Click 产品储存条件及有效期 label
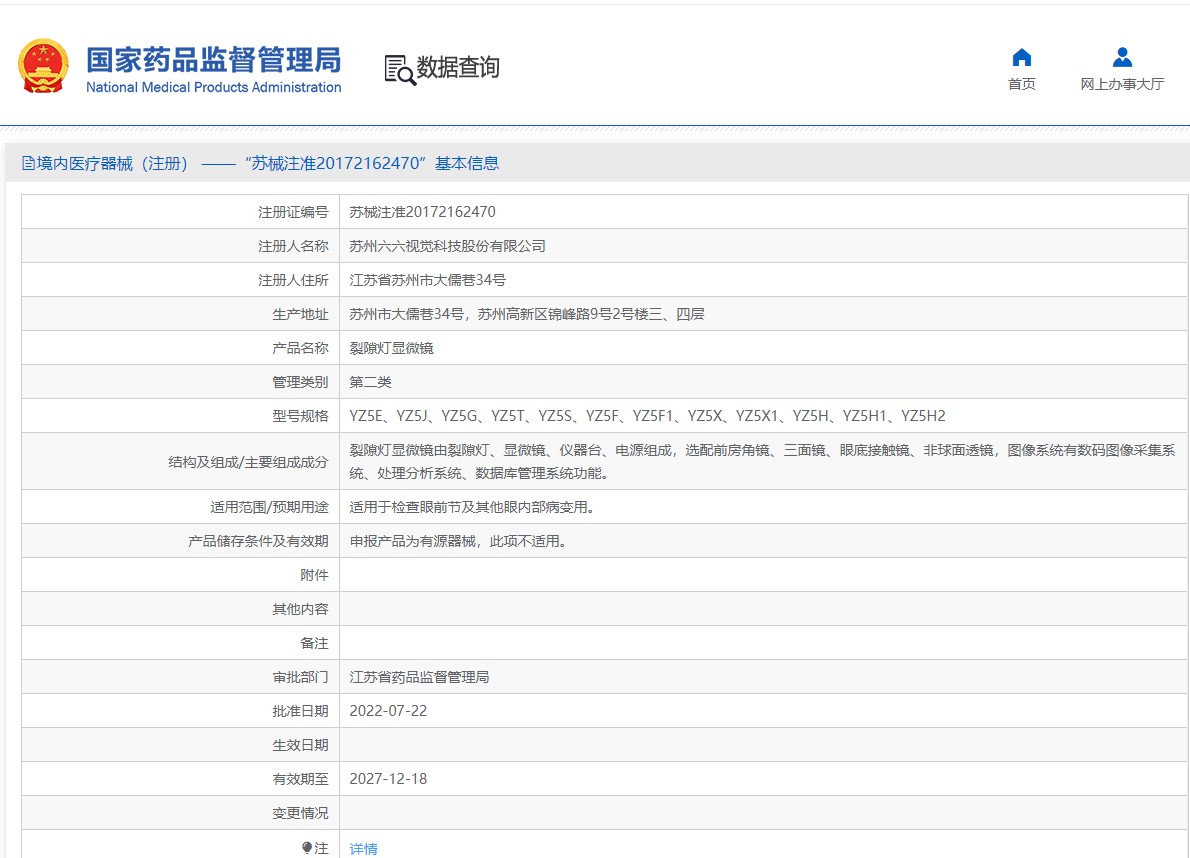This screenshot has width=1190, height=858. point(258,541)
